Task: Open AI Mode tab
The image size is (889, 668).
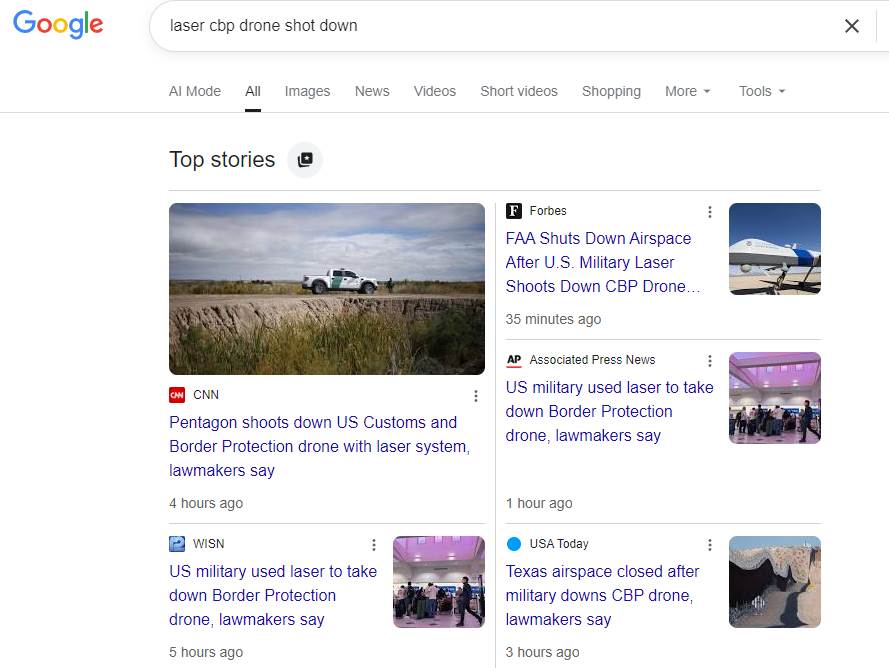Action: click(x=195, y=91)
